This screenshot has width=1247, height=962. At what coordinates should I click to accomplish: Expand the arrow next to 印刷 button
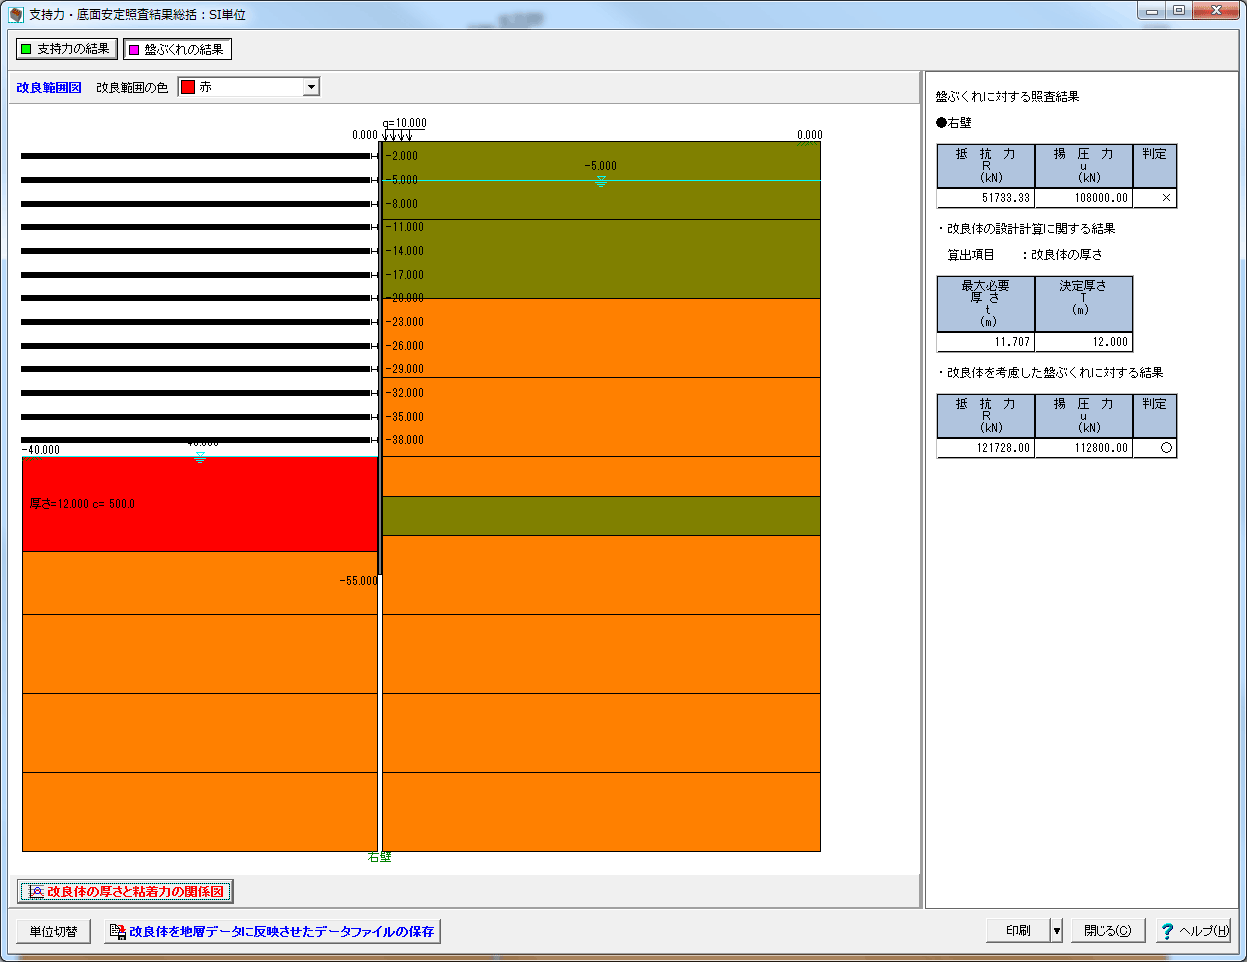[1056, 931]
